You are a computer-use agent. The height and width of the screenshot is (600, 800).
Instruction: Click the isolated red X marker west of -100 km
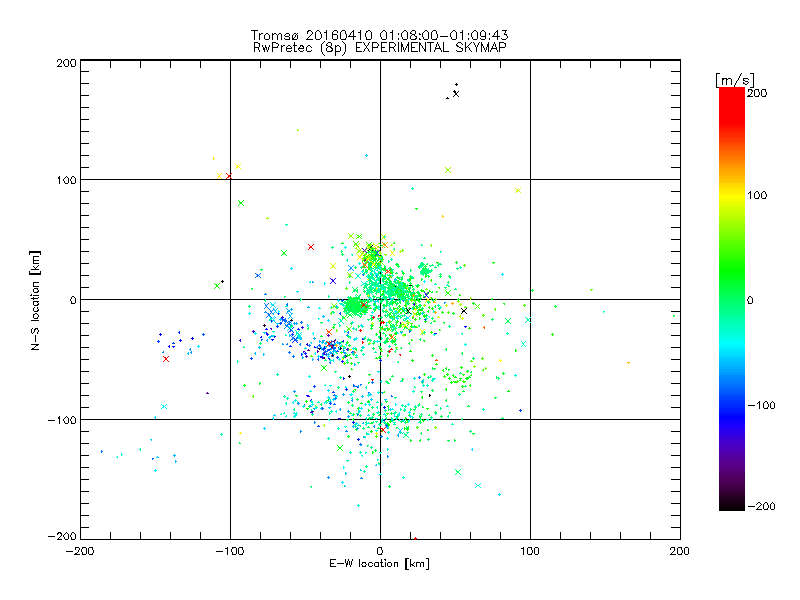point(166,359)
